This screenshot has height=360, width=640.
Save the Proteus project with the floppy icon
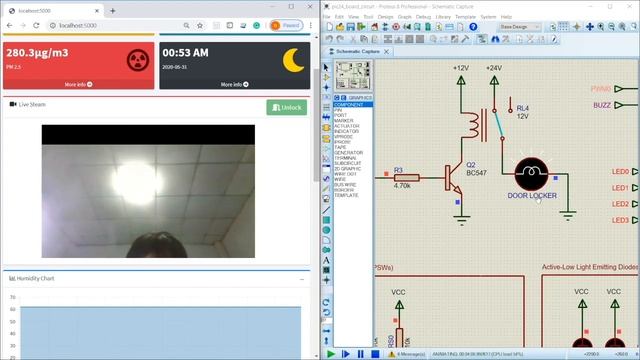[x=351, y=27]
